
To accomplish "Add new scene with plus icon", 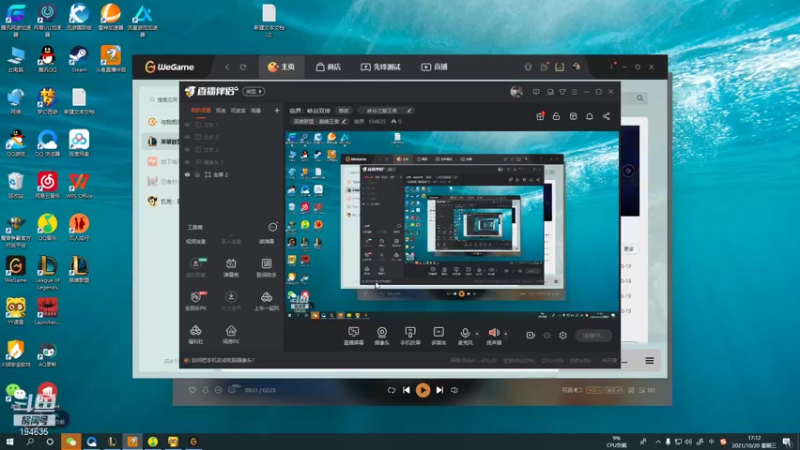I will pos(277,110).
